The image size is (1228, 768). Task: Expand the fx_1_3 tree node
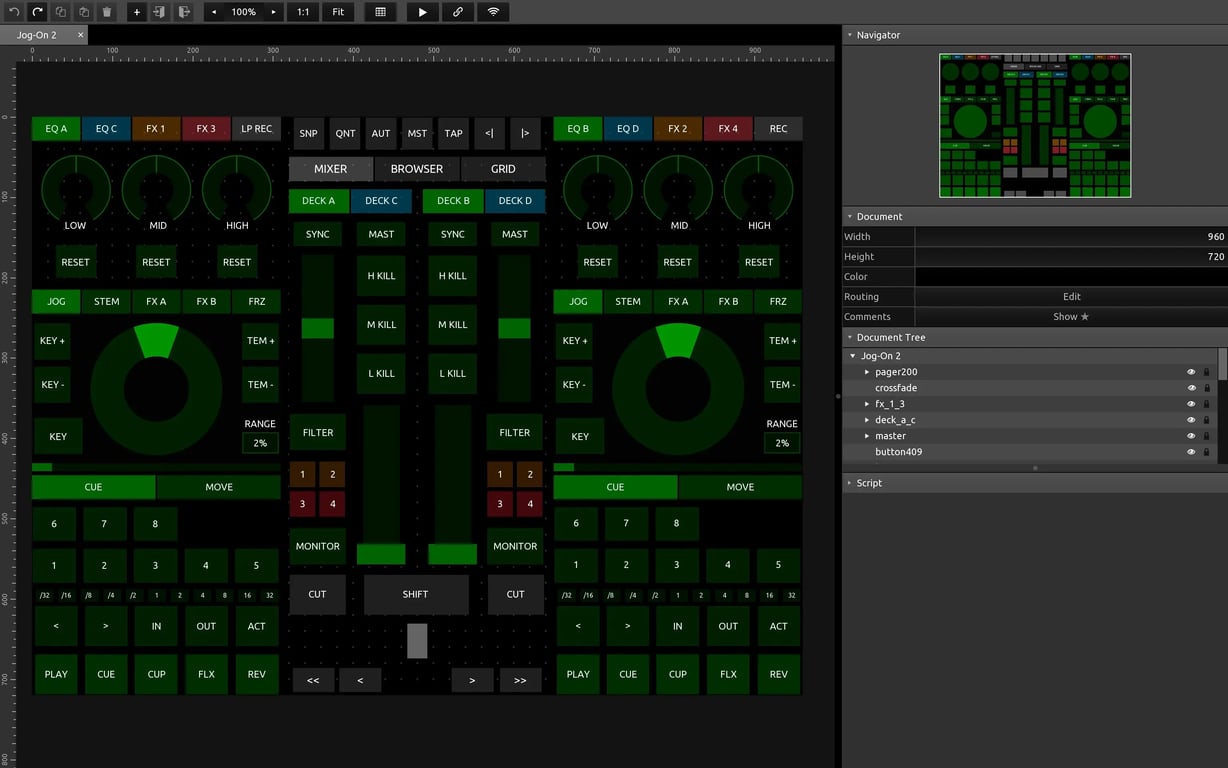click(866, 403)
